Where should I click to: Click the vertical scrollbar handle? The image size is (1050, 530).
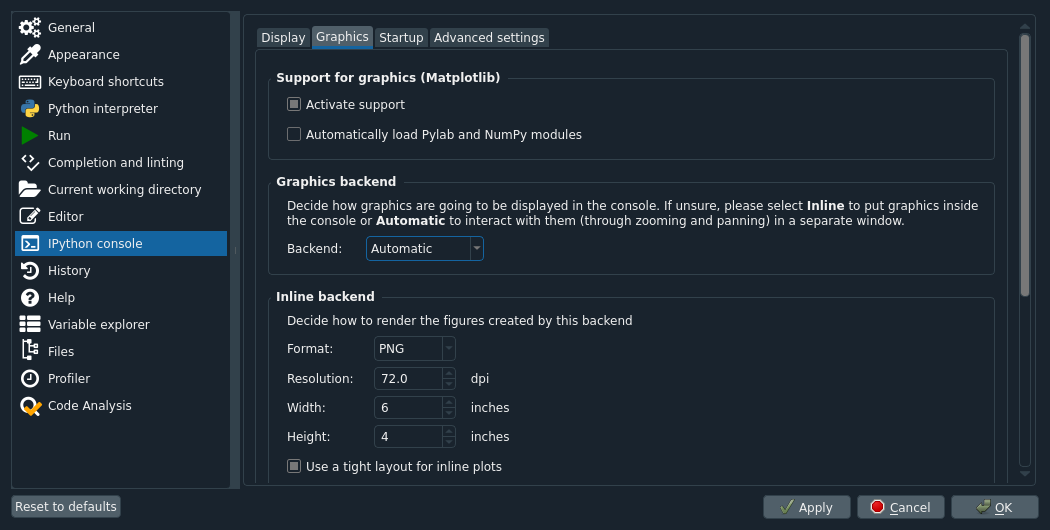pyautogui.click(x=1025, y=165)
